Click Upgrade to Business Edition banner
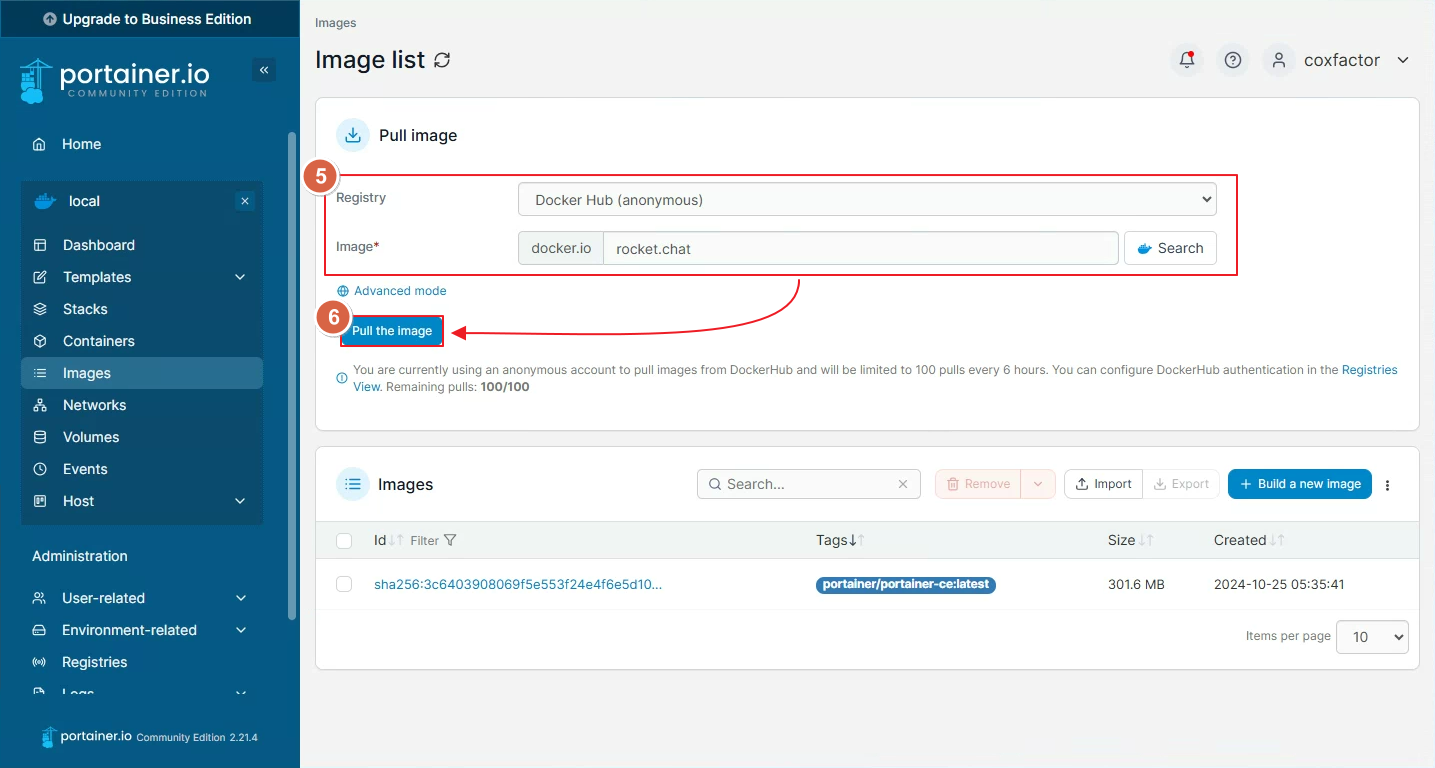The height and width of the screenshot is (768, 1435). pyautogui.click(x=150, y=19)
